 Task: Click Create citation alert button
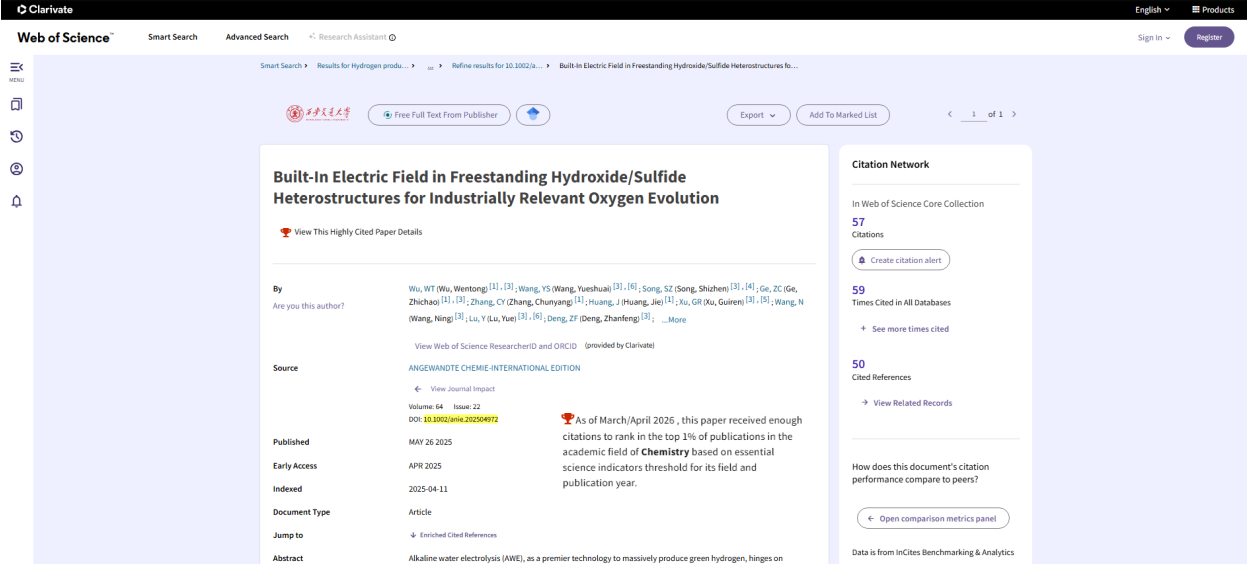pos(901,260)
